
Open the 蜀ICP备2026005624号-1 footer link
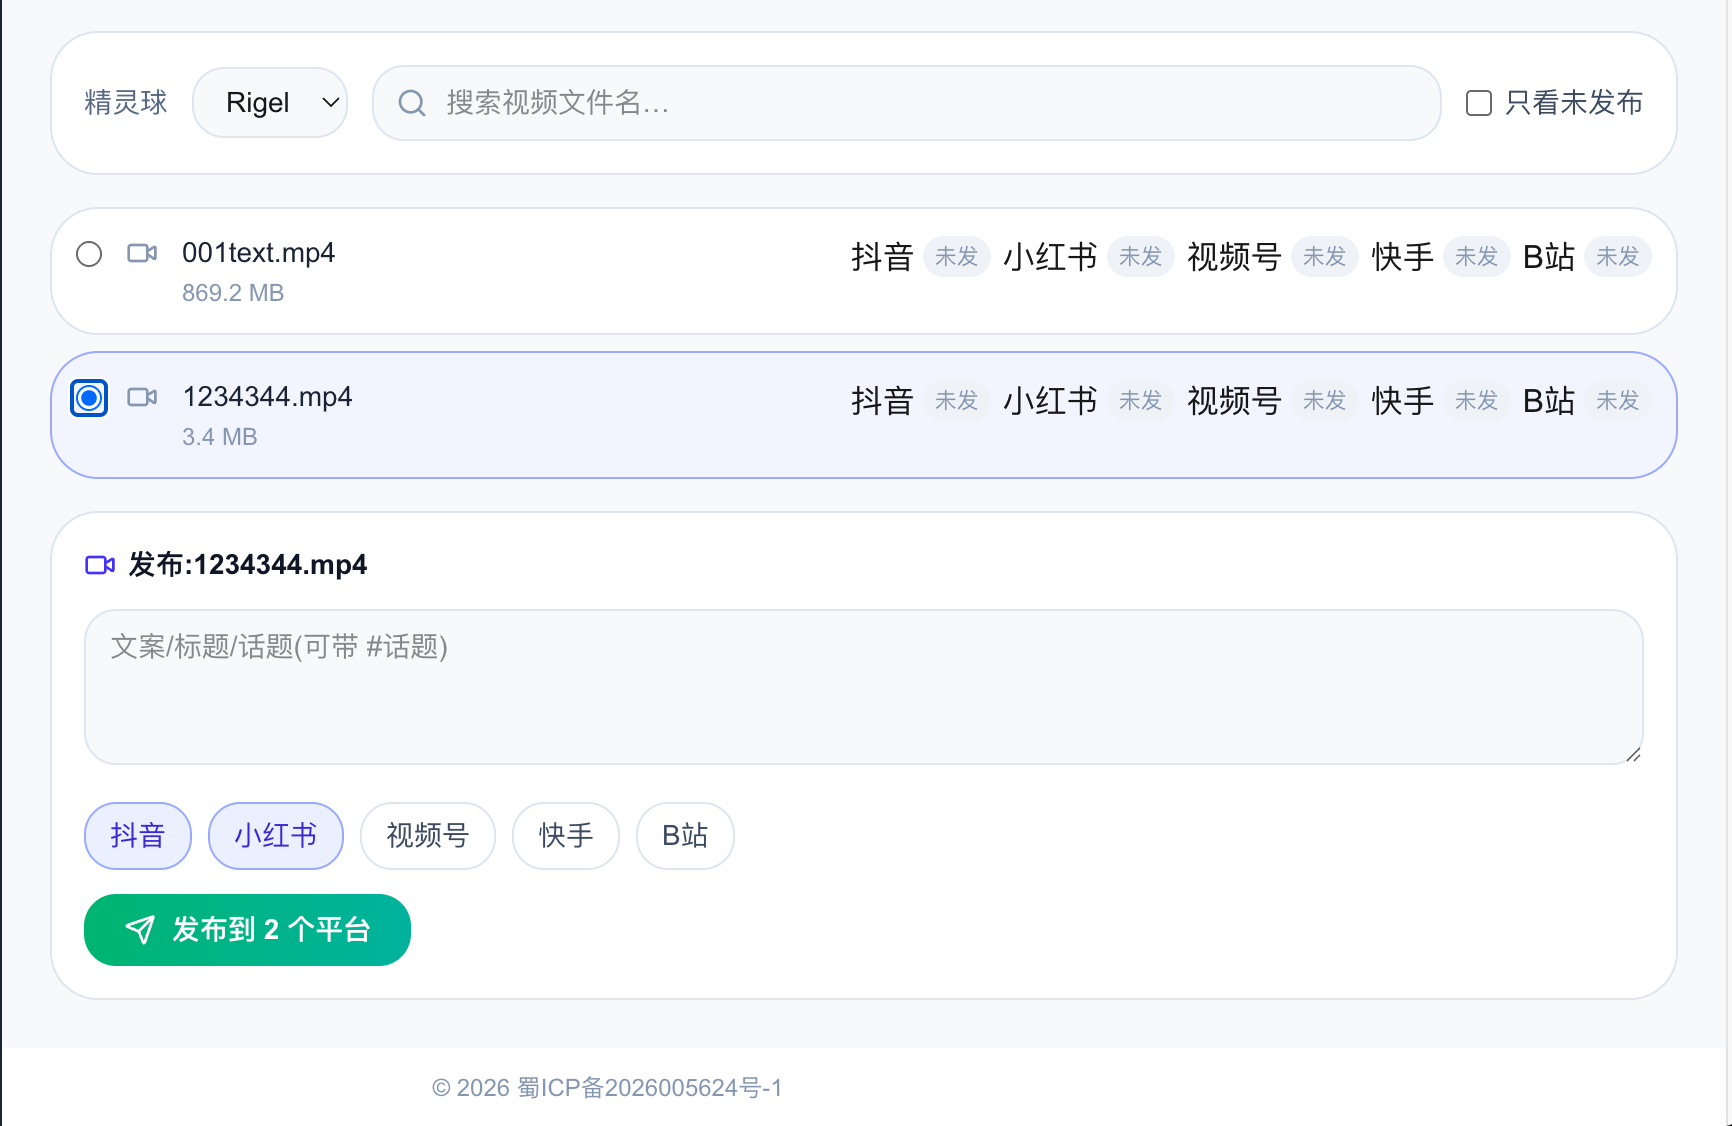point(650,1088)
